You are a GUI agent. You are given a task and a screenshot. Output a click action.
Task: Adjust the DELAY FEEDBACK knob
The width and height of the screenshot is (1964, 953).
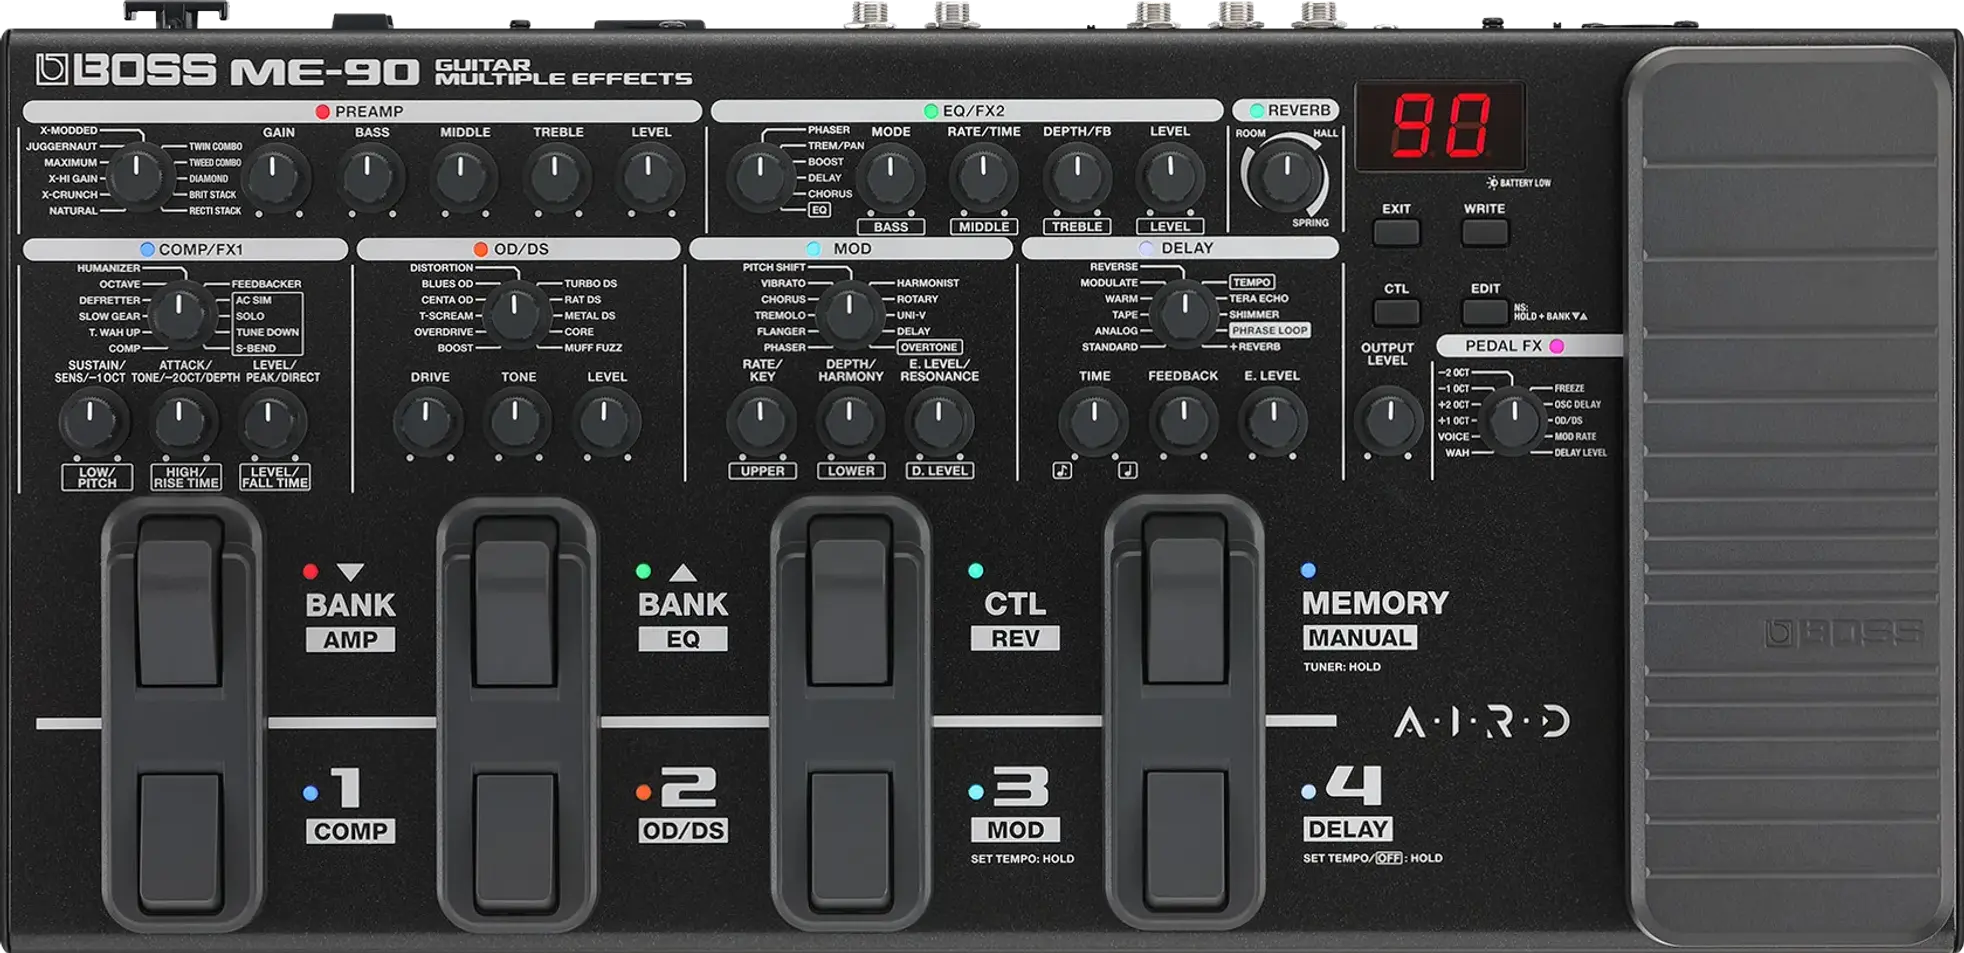[x=1183, y=420]
